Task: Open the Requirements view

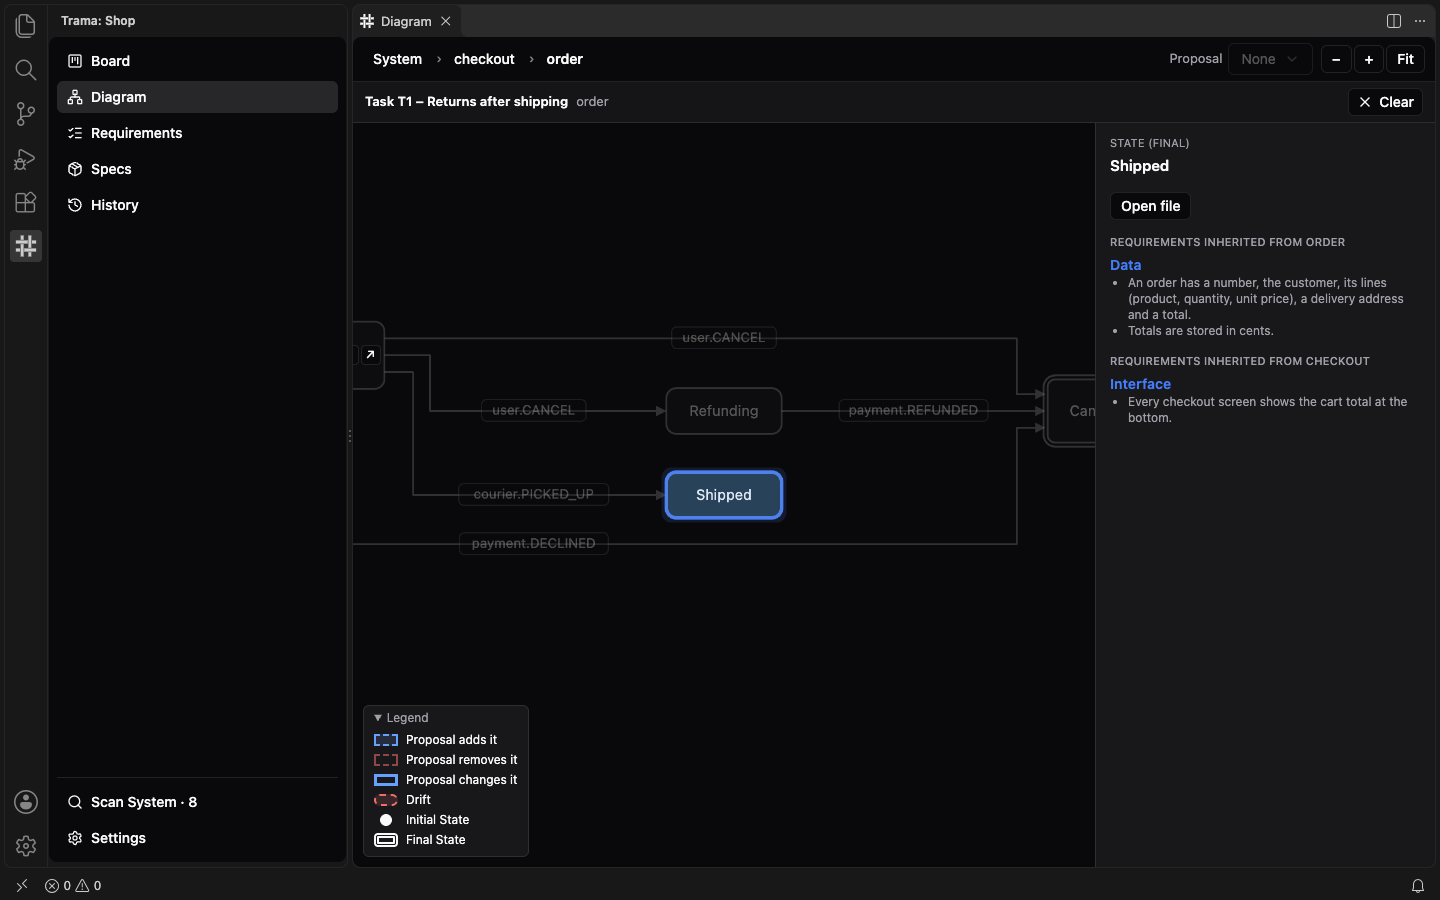Action: 197,133
